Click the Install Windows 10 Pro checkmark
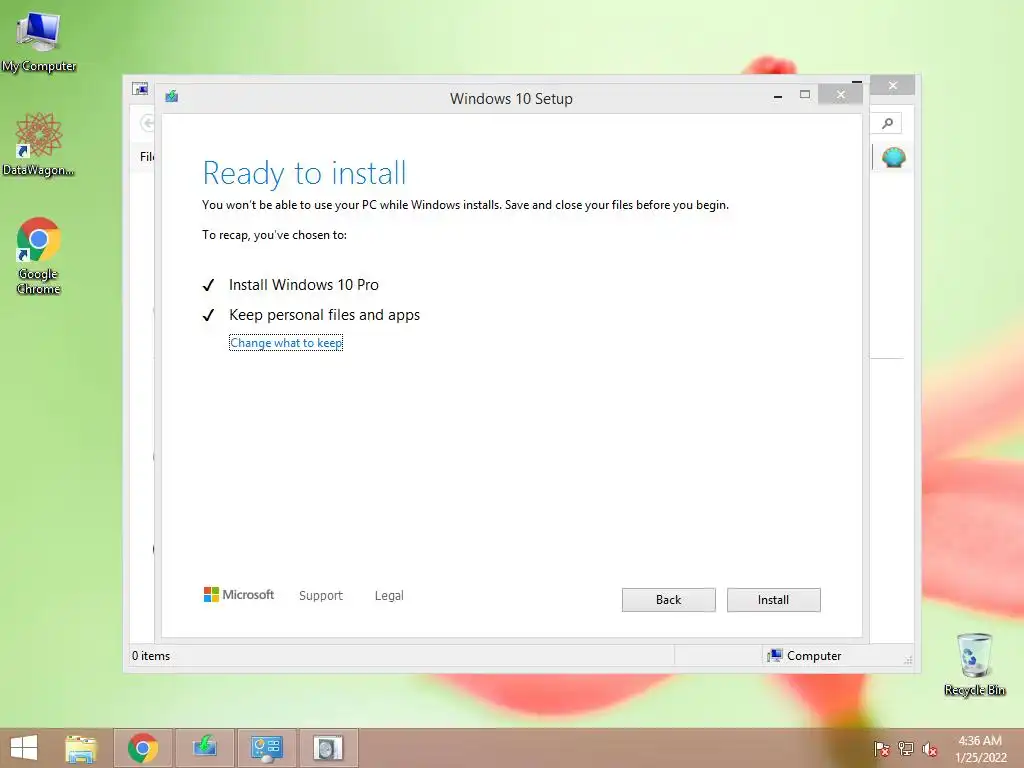Image resolution: width=1024 pixels, height=768 pixels. (x=208, y=285)
